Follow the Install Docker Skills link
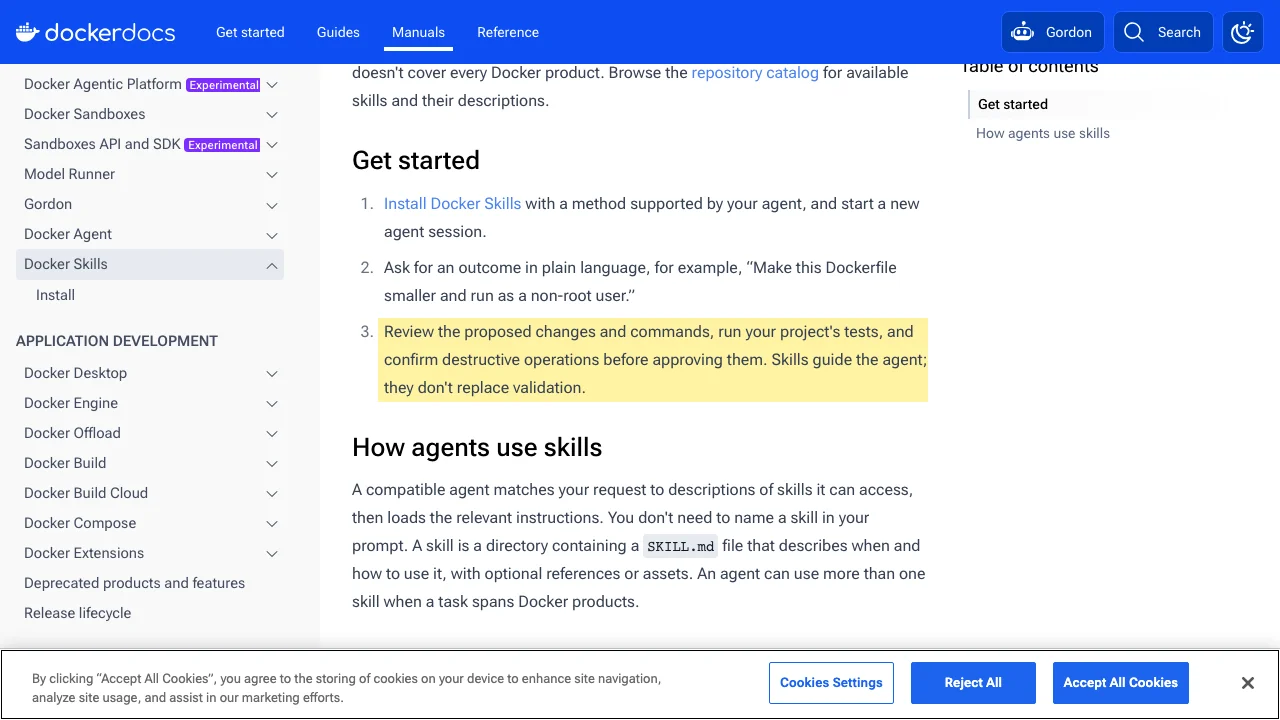Viewport: 1280px width, 720px height. [452, 204]
